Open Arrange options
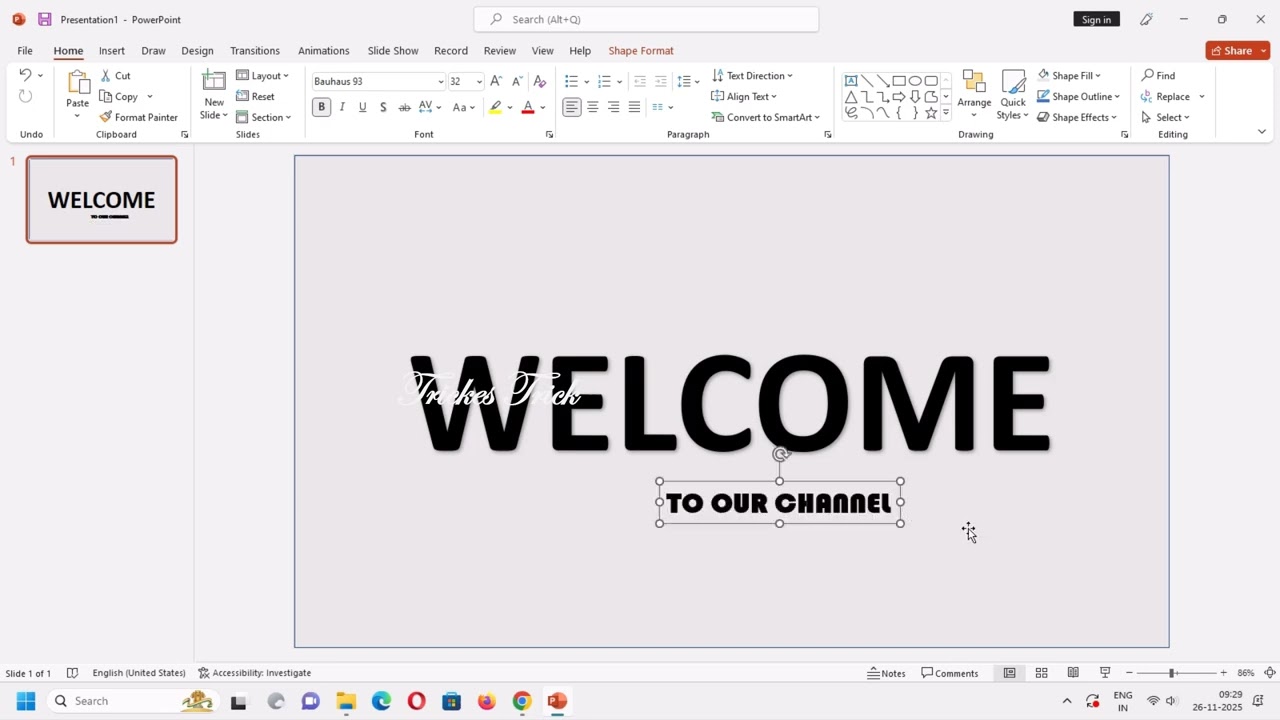Screen dimensions: 1280x720 click(974, 95)
